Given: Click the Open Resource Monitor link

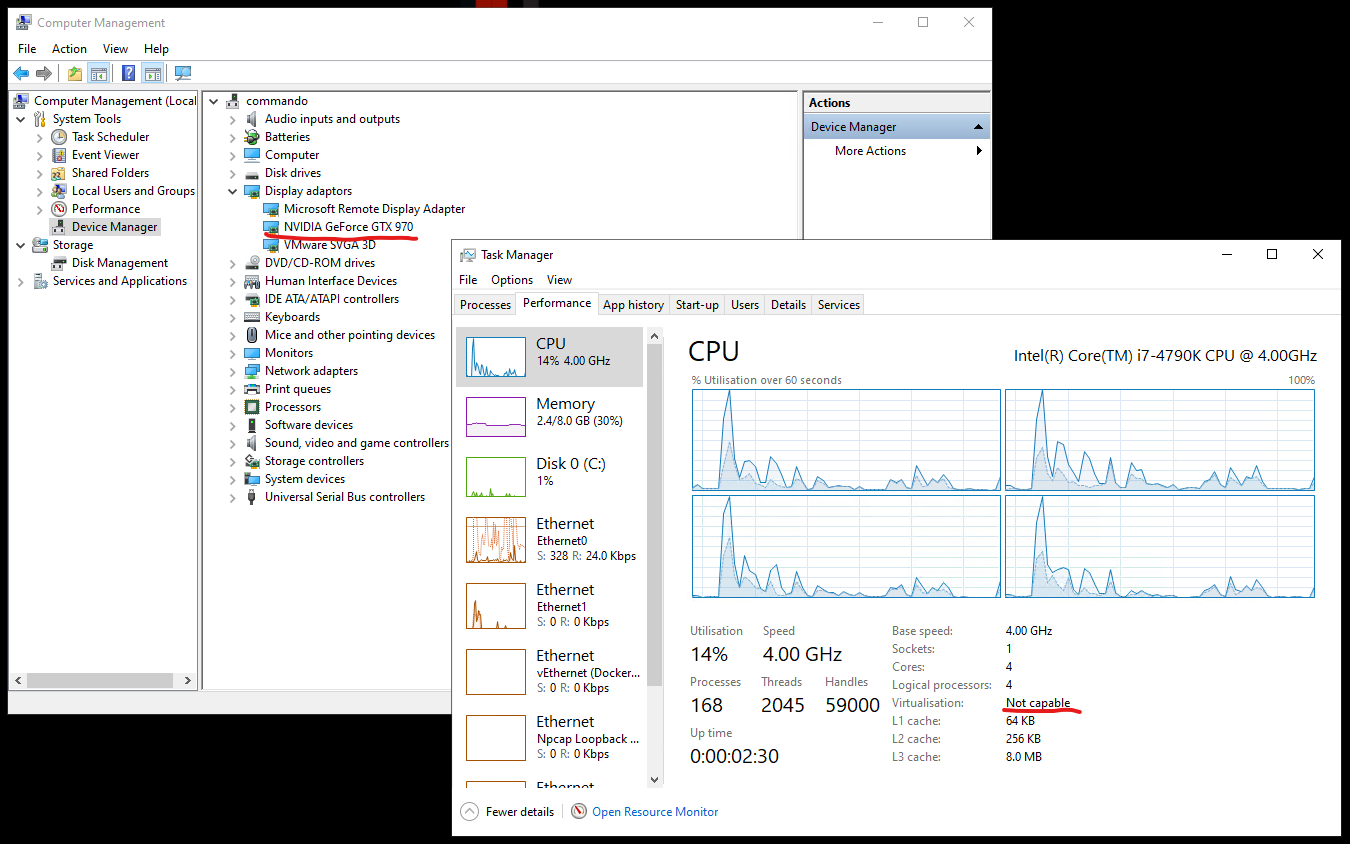Looking at the screenshot, I should (655, 812).
